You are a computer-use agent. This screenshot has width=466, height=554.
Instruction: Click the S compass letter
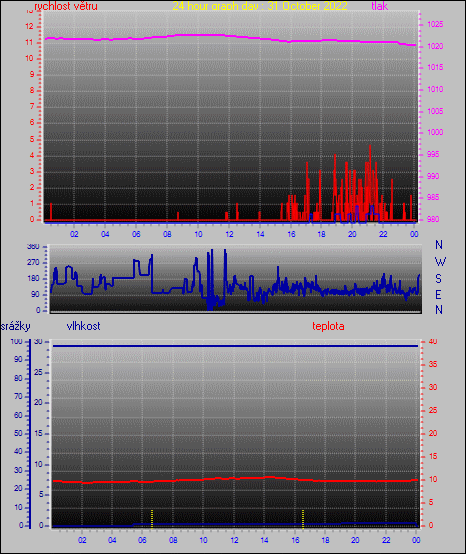(438, 279)
